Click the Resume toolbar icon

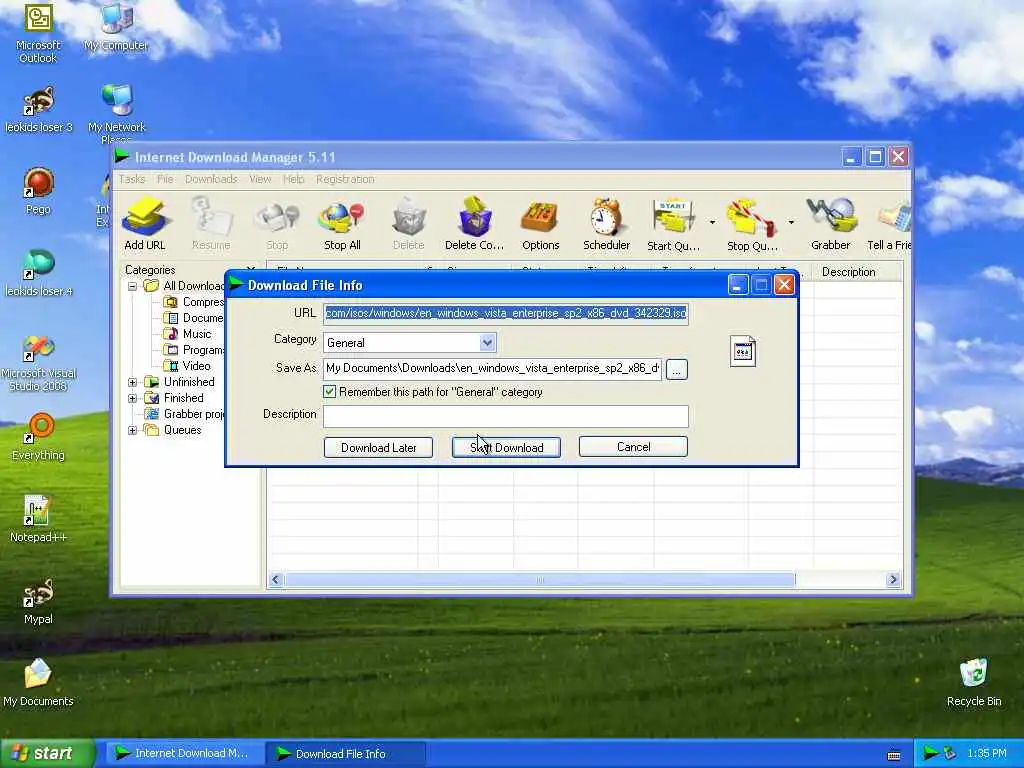click(211, 224)
